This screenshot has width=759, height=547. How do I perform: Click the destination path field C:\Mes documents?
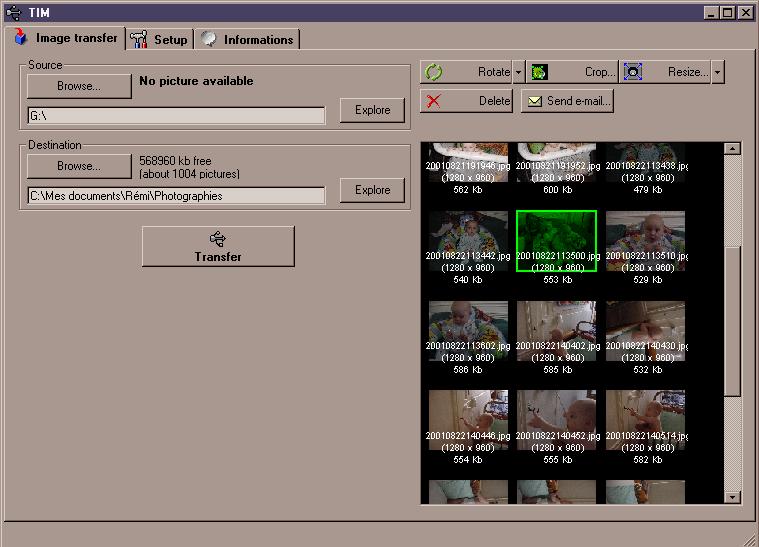[176, 196]
